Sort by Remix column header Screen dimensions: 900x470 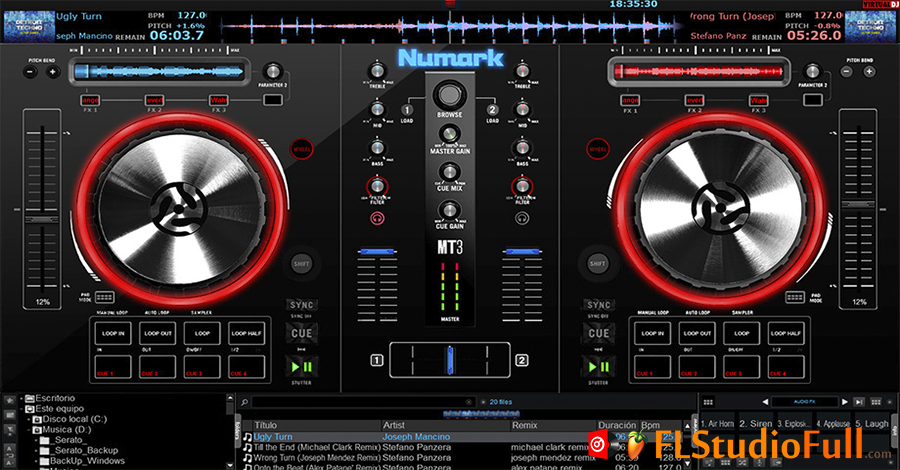pyautogui.click(x=553, y=425)
